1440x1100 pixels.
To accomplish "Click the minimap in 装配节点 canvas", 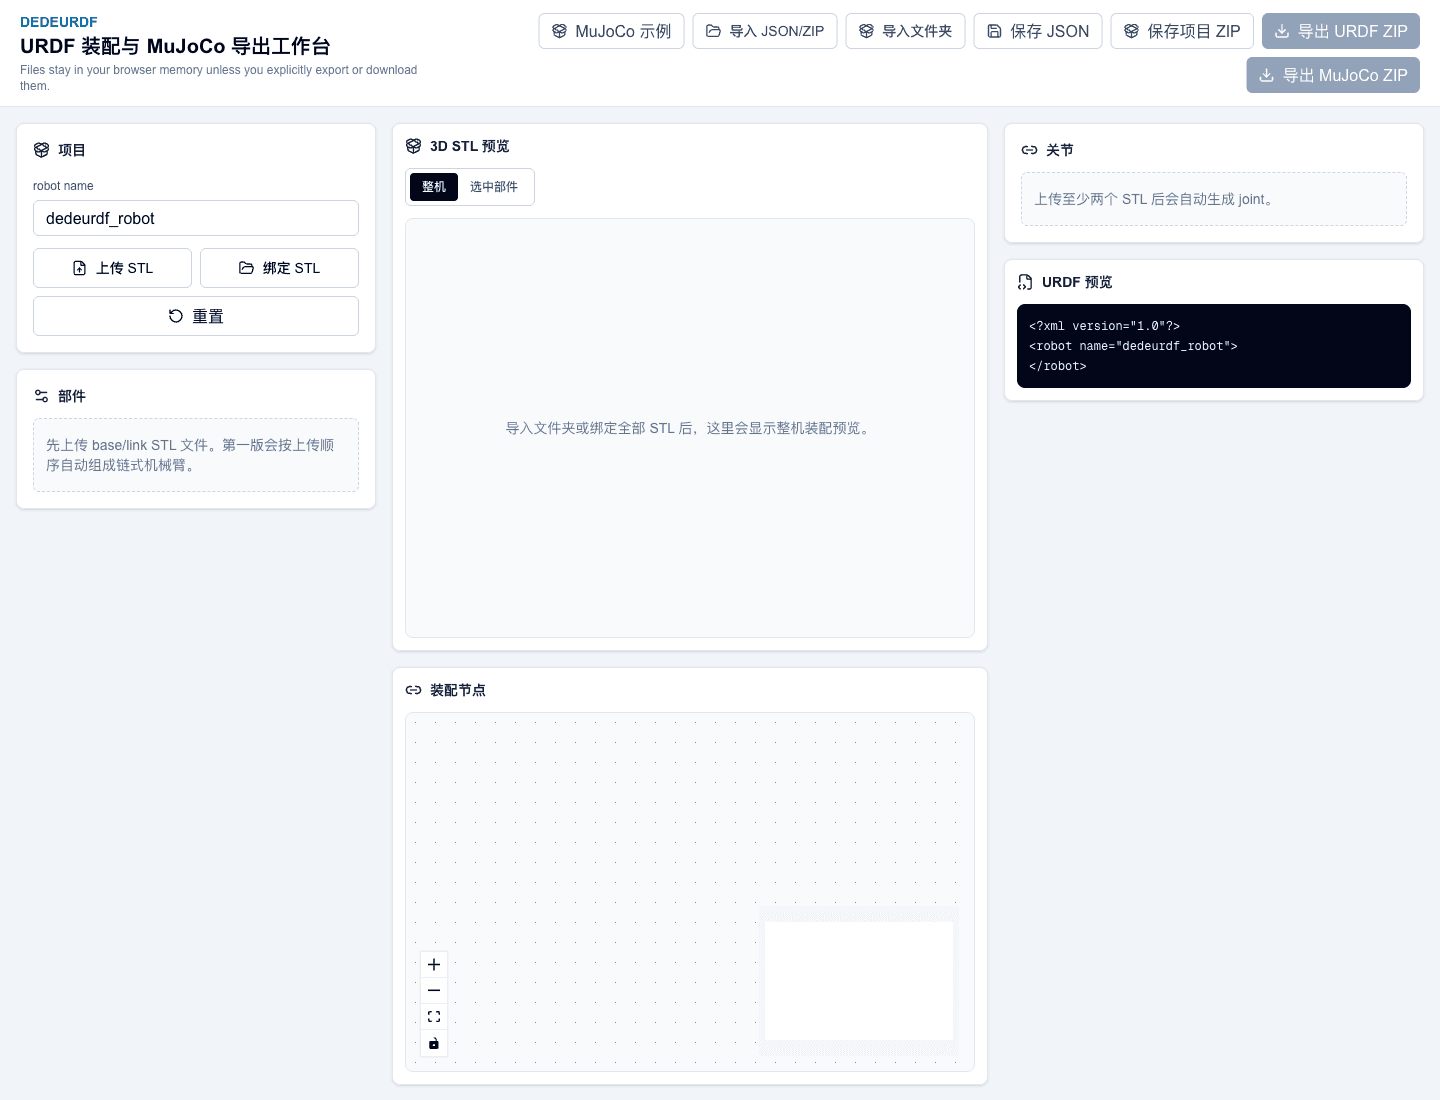I will tap(859, 981).
